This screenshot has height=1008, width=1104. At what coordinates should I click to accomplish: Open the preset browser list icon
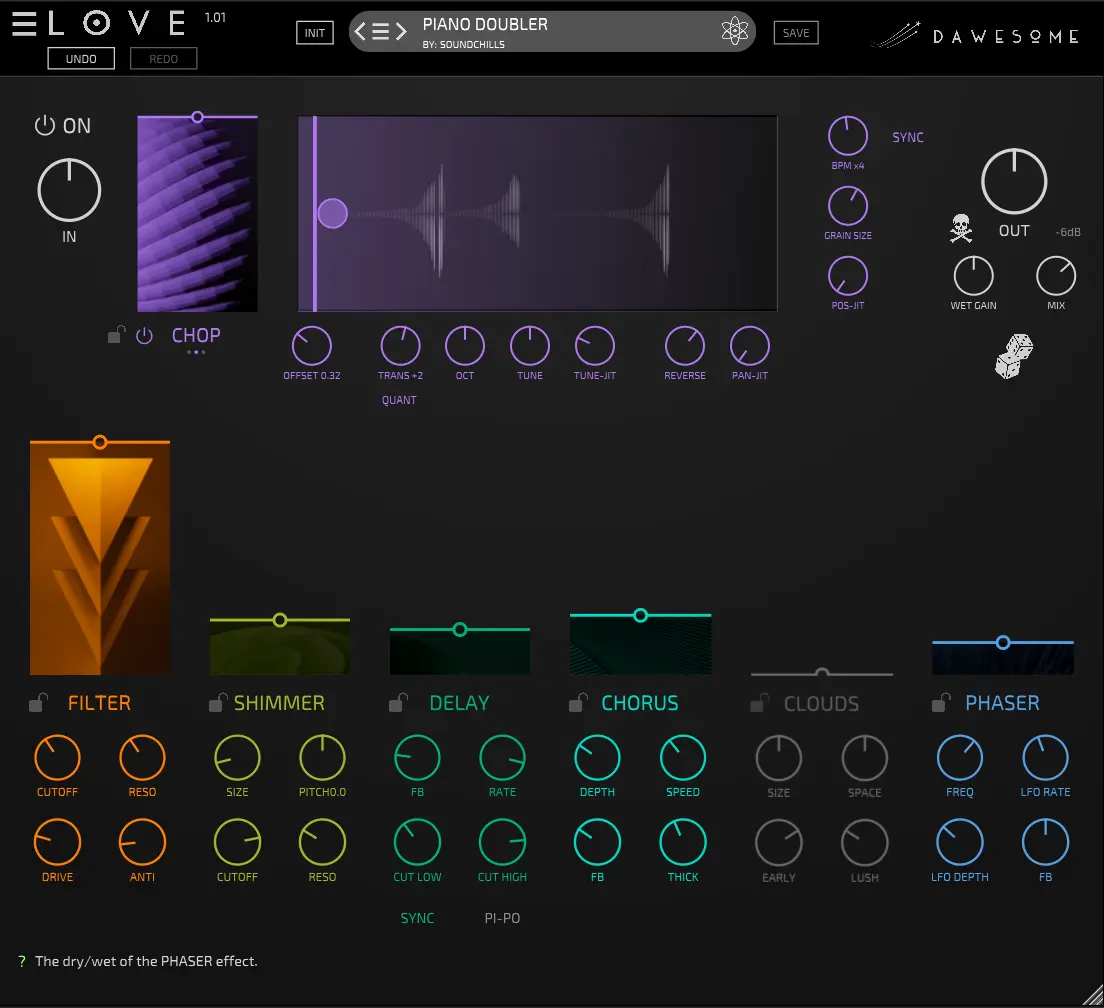coord(381,32)
